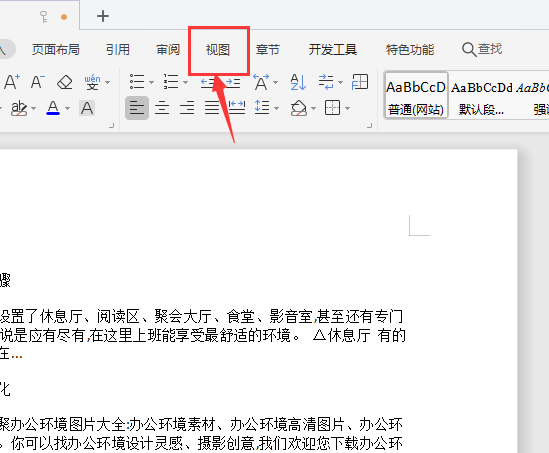Align text right
549x453 pixels.
187,108
